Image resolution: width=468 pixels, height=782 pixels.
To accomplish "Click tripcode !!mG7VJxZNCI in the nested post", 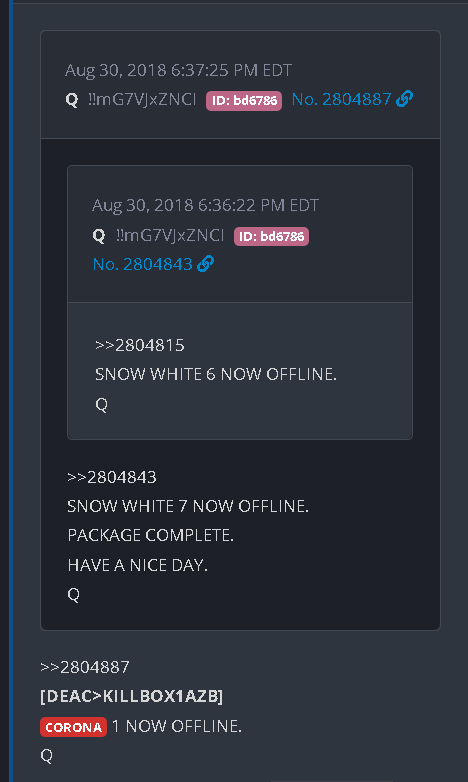I will click(170, 235).
